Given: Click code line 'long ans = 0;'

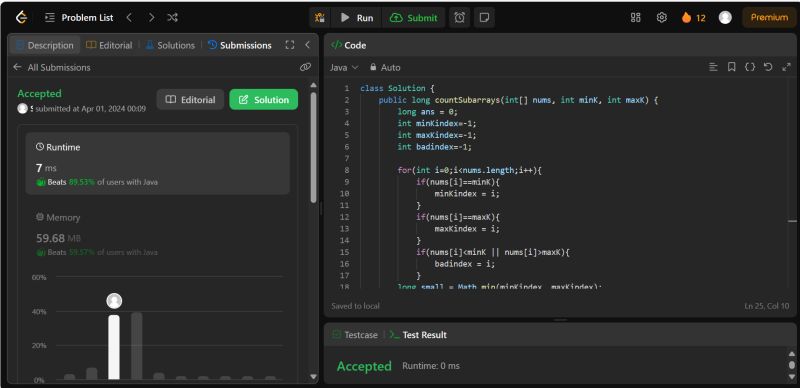Looking at the screenshot, I should point(428,112).
